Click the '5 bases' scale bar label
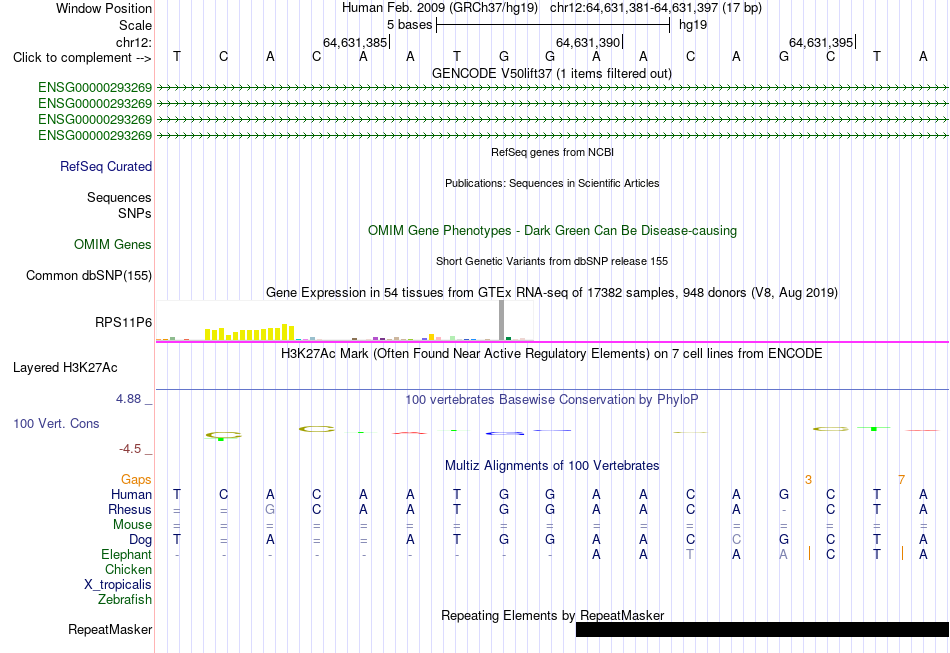950x653 pixels. pyautogui.click(x=410, y=25)
